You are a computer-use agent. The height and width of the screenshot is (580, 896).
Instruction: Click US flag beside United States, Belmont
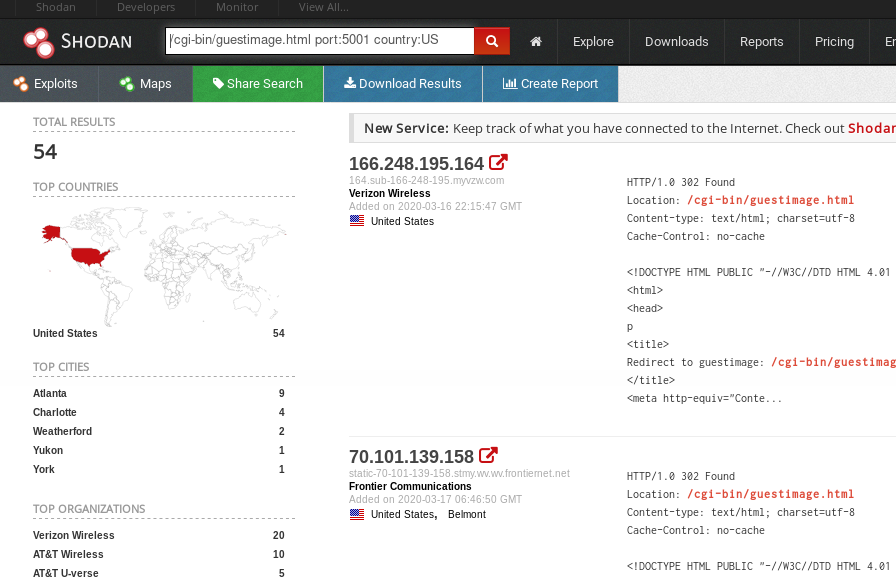click(357, 514)
